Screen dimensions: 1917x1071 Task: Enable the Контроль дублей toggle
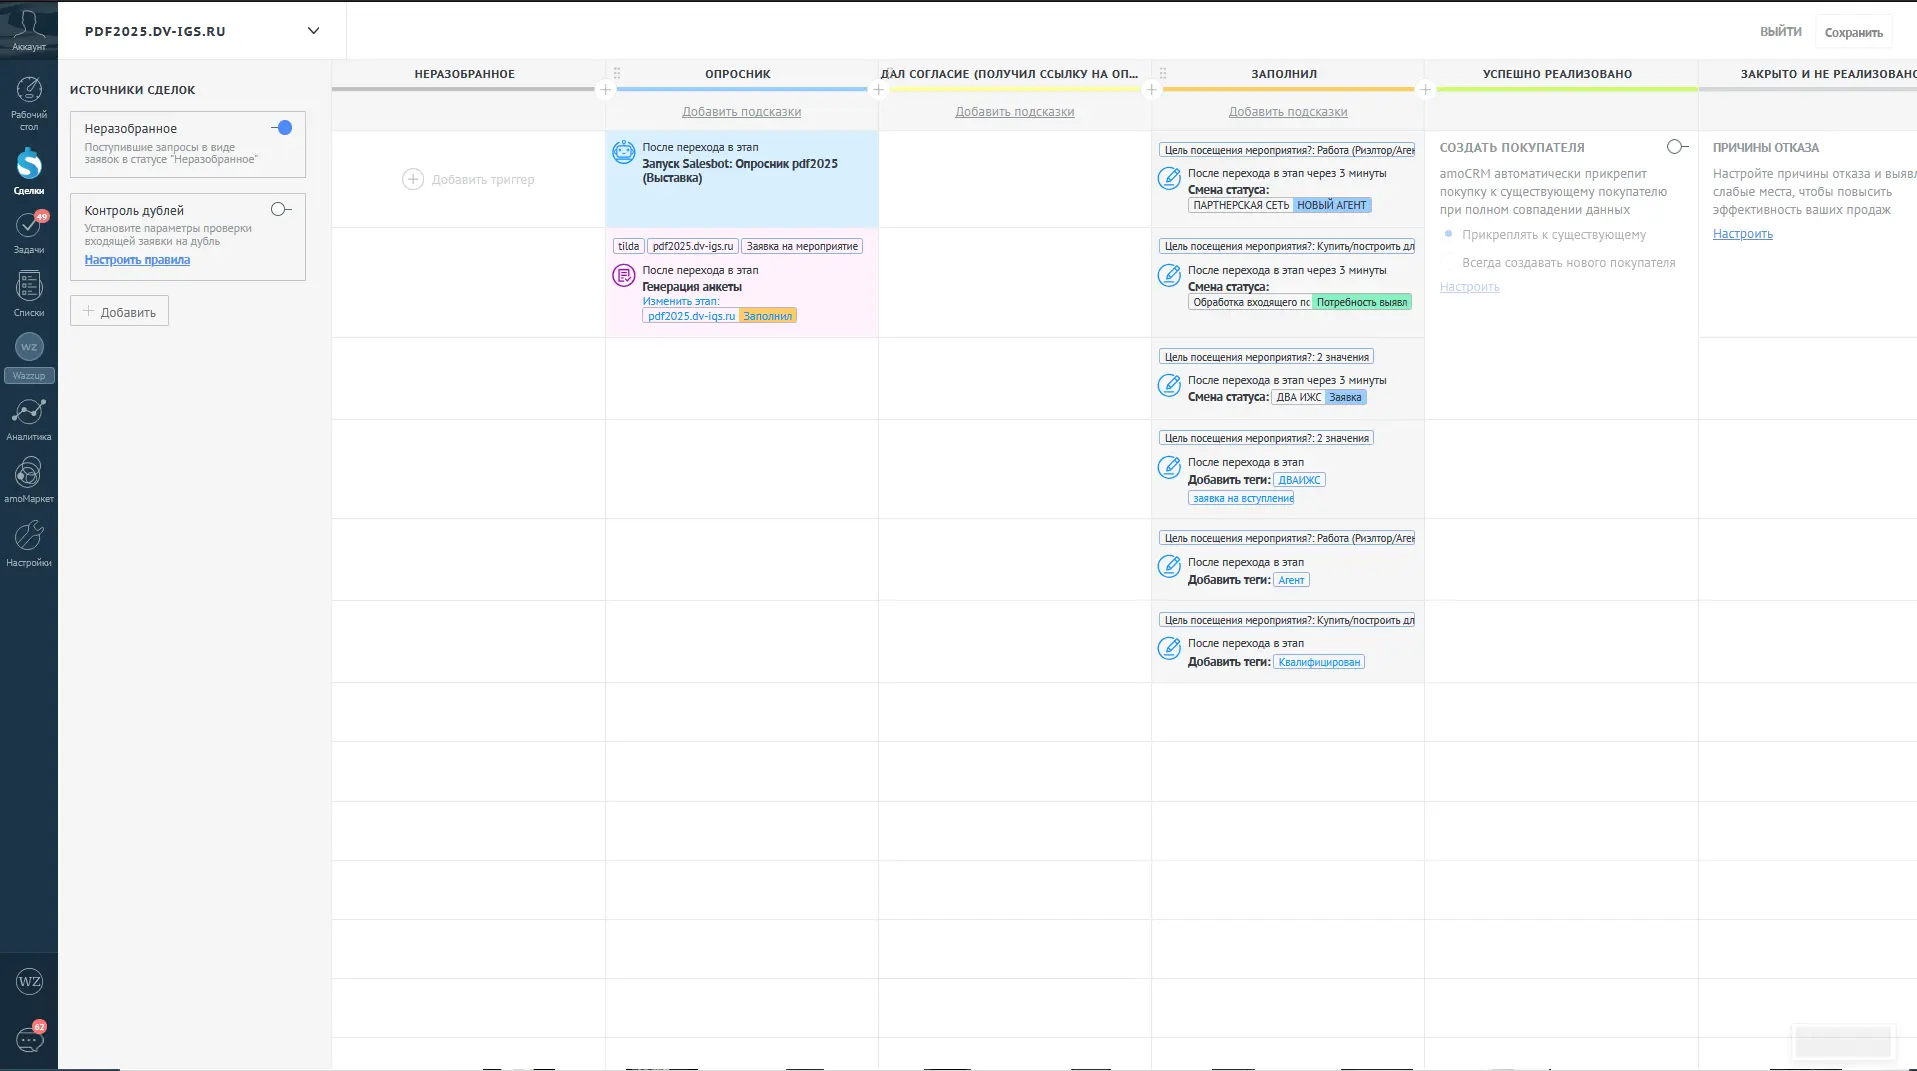[281, 210]
